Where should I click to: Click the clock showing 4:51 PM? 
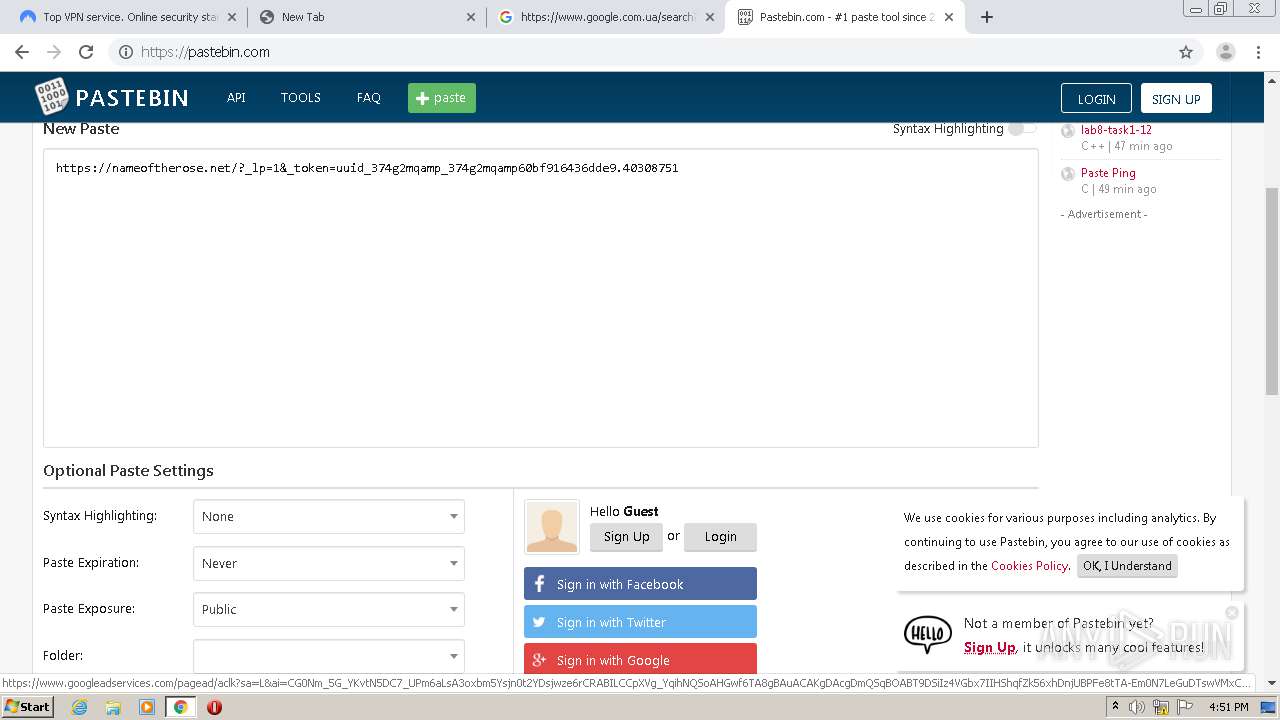click(x=1228, y=707)
